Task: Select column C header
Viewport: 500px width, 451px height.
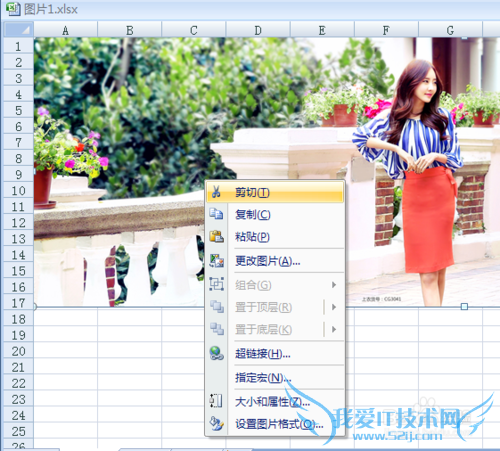Action: 194,30
